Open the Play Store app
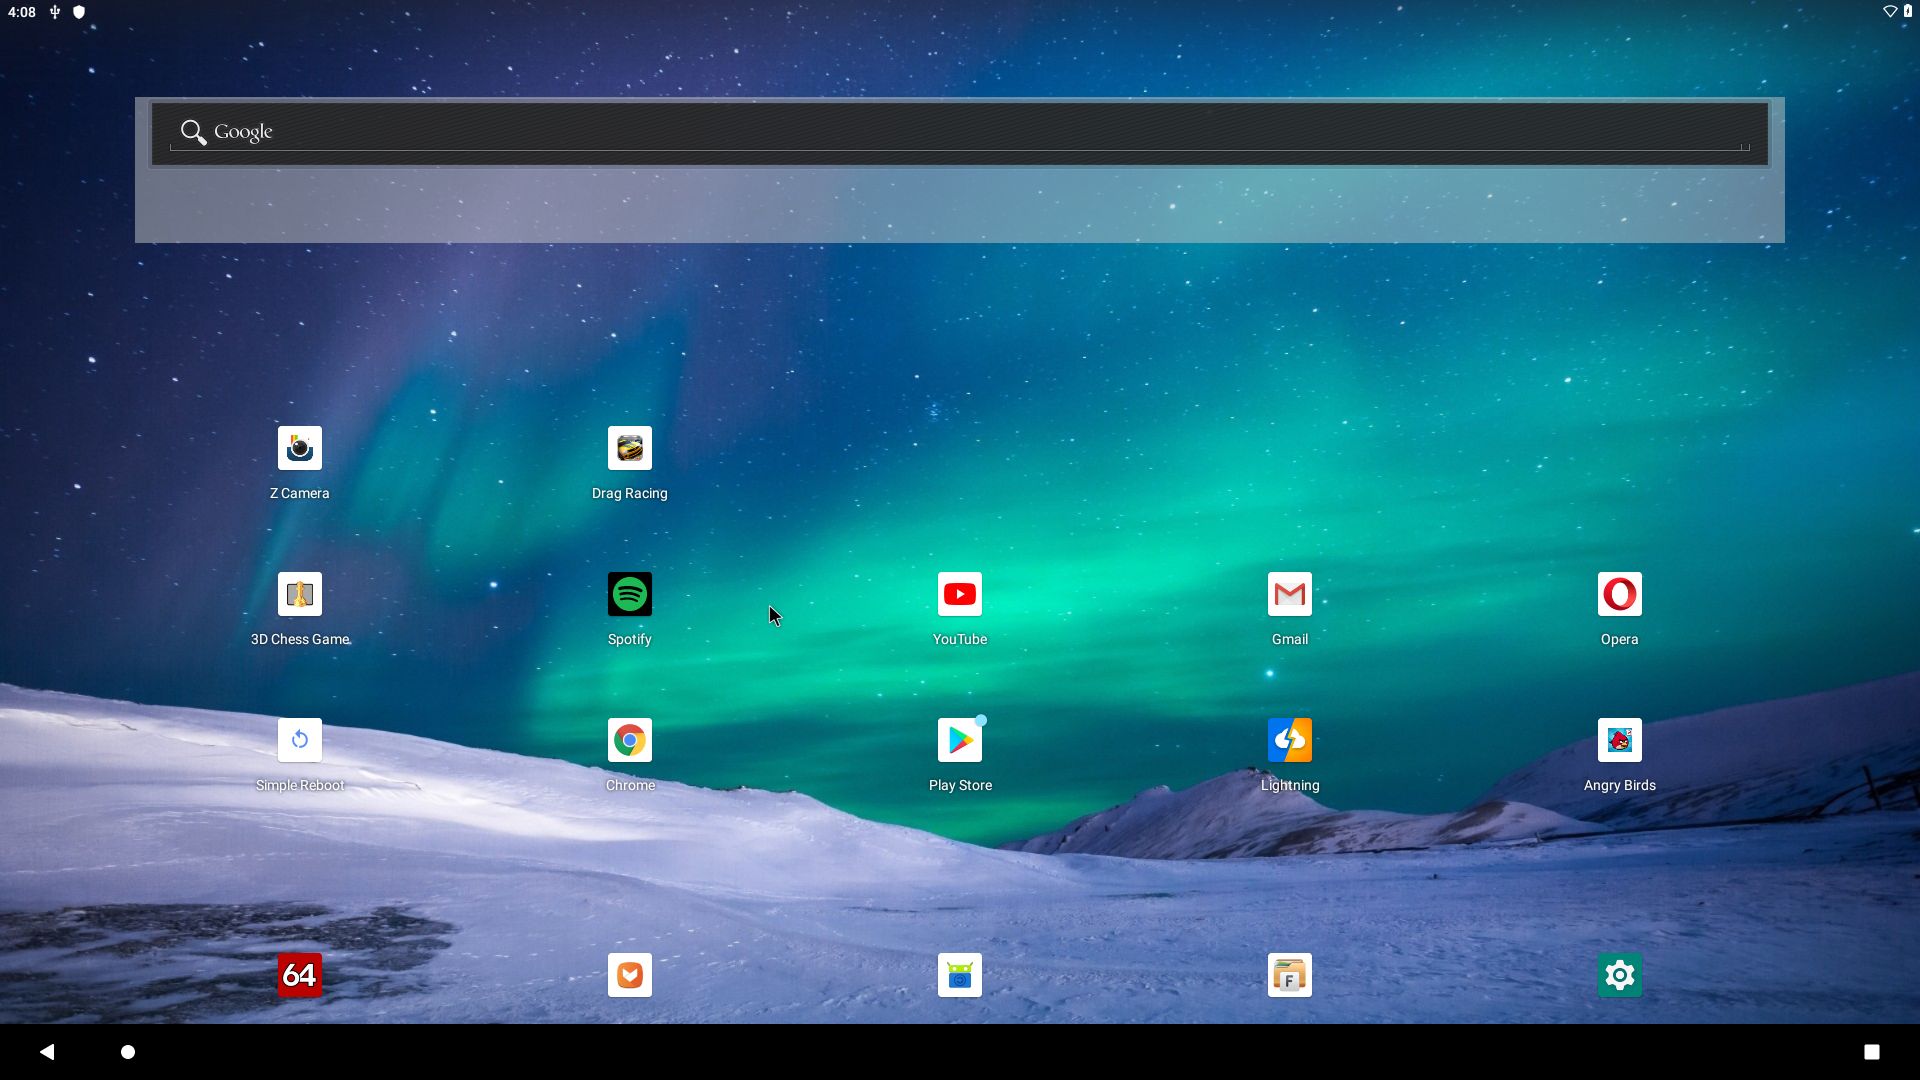The width and height of the screenshot is (1920, 1080). [959, 741]
